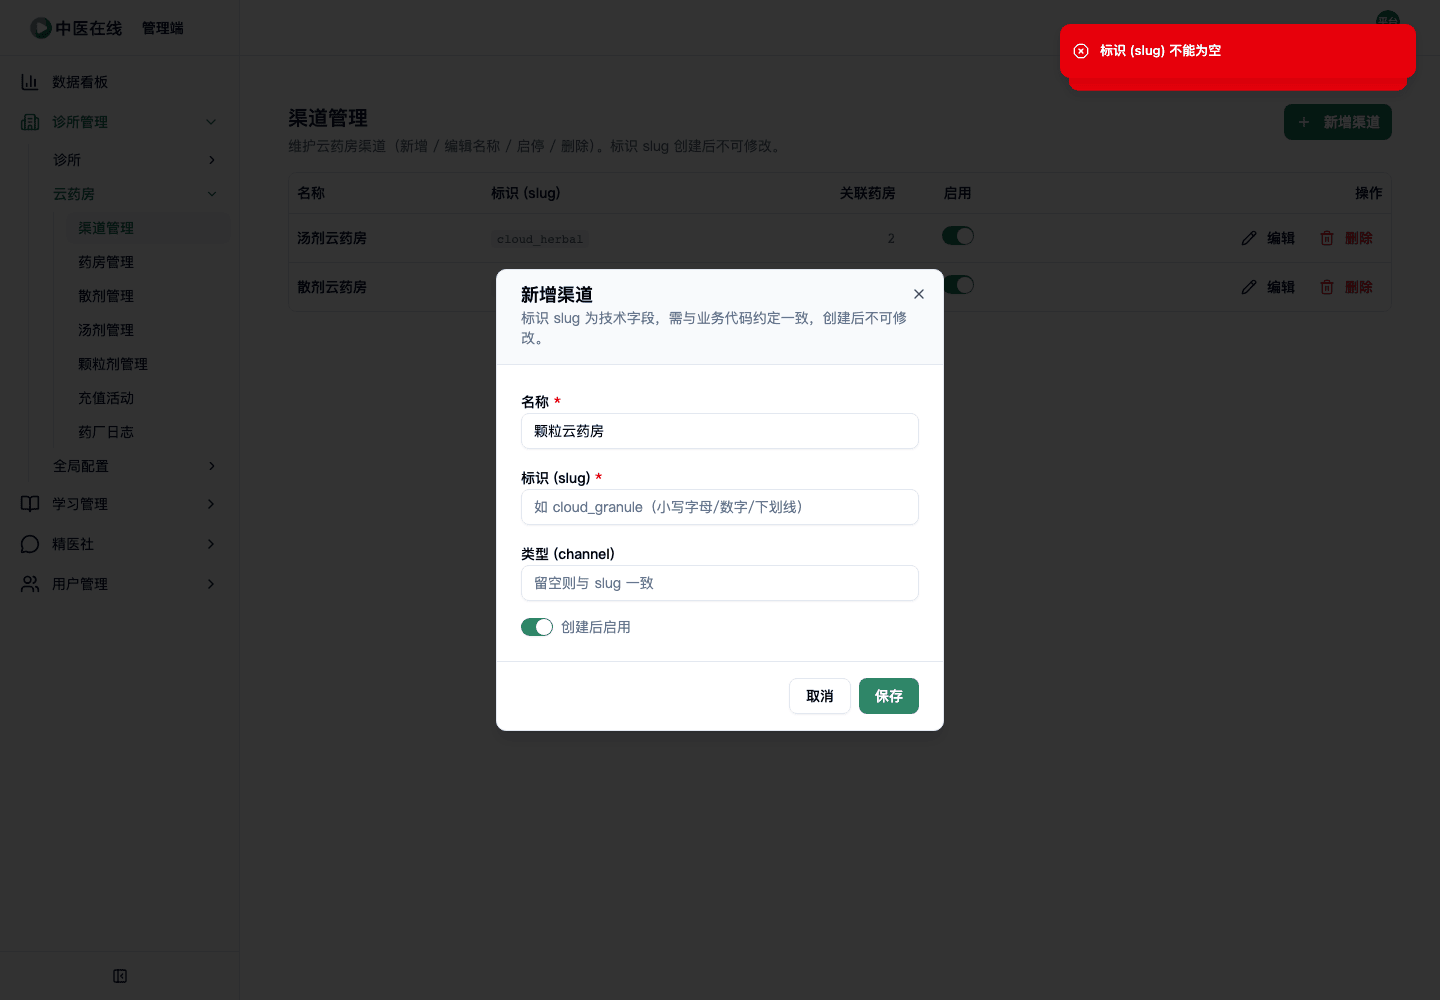Click the 新增渠道 dialog title
The height and width of the screenshot is (1000, 1440).
(557, 295)
